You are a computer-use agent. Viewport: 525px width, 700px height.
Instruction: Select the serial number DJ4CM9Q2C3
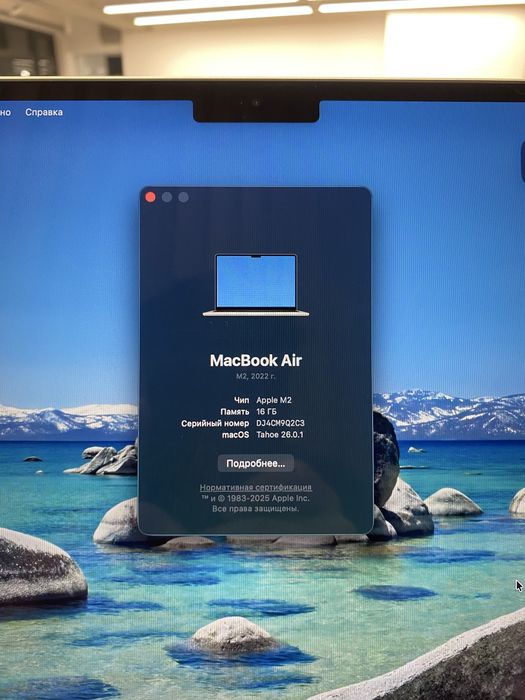(280, 423)
